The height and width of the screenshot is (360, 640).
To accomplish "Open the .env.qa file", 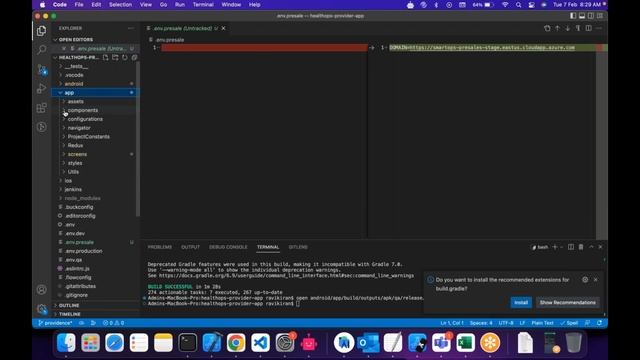I will pos(95,260).
